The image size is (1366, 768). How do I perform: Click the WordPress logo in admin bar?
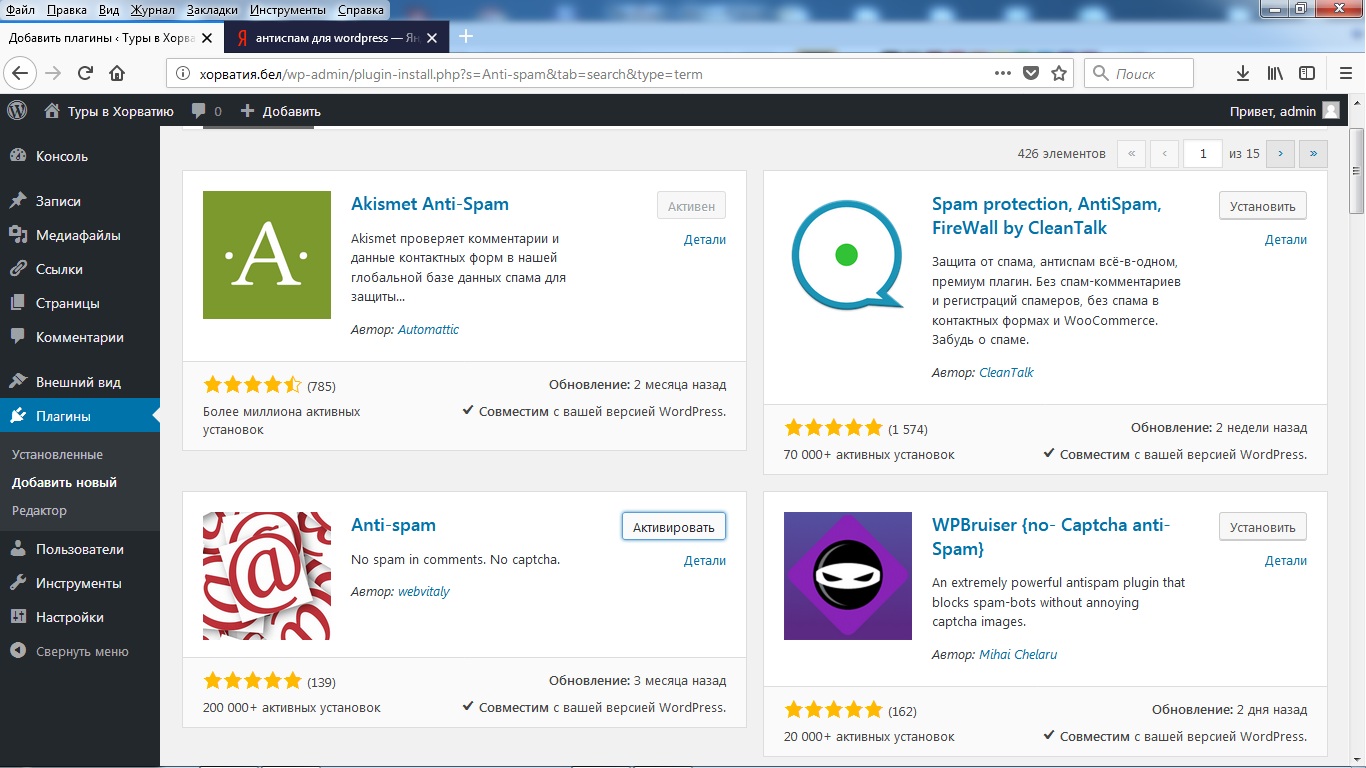[17, 111]
